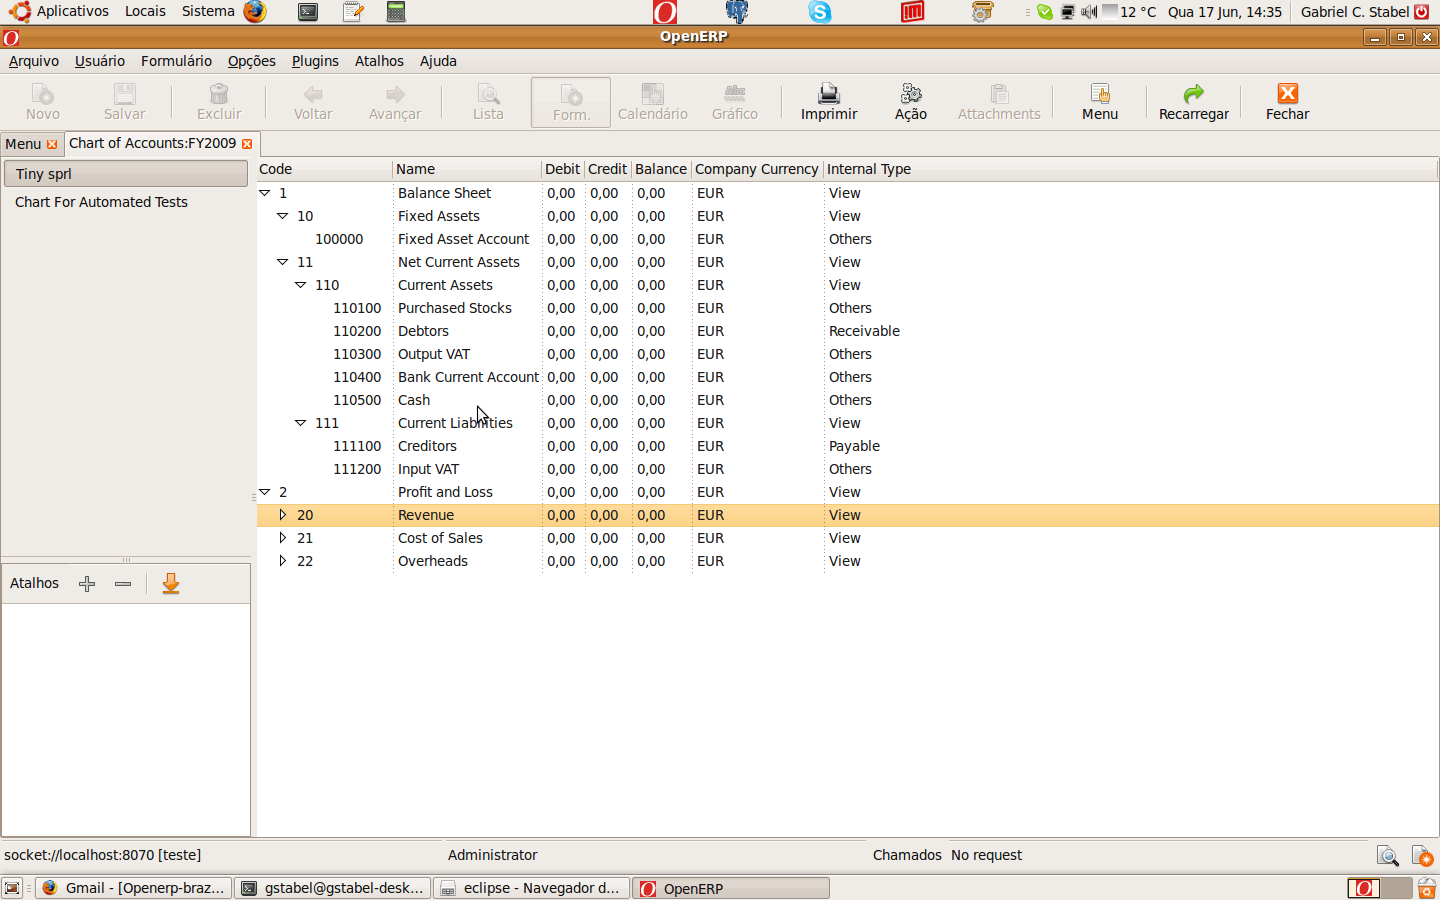Collapse account 1 Balance Sheet

click(x=265, y=193)
